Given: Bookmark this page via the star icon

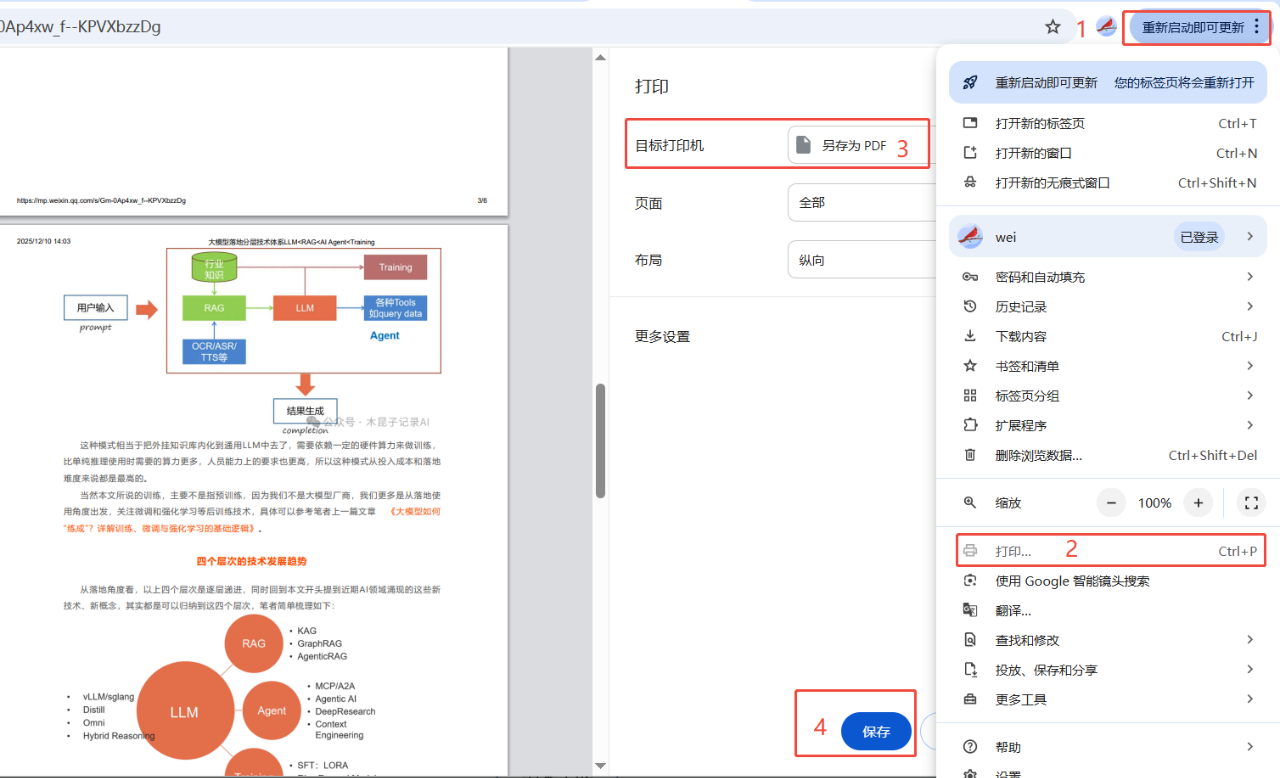Looking at the screenshot, I should [1053, 28].
